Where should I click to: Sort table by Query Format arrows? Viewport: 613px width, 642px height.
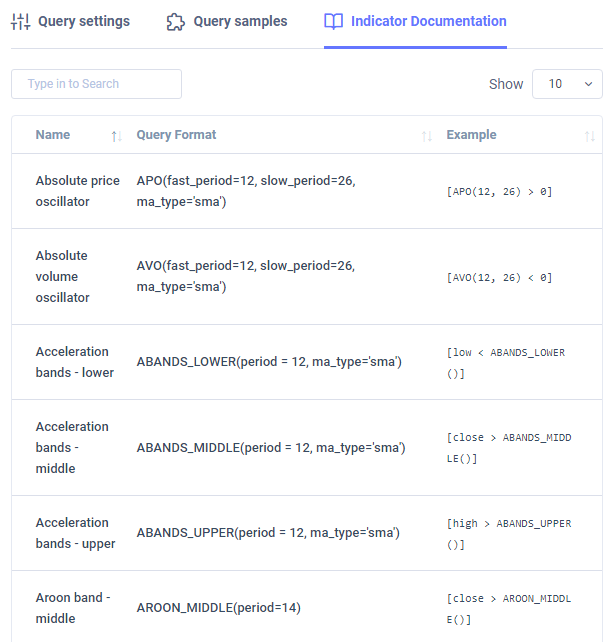click(427, 136)
